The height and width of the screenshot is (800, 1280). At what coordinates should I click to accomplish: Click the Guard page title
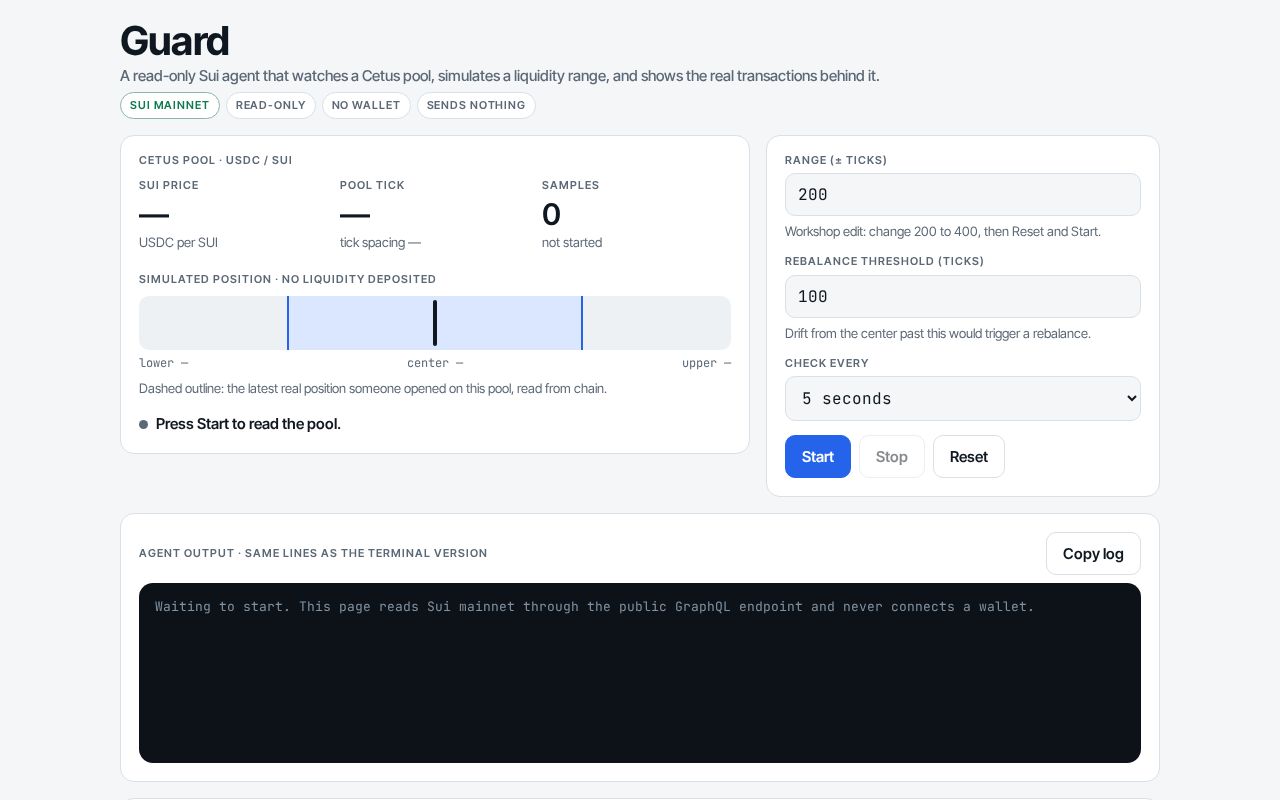[174, 41]
